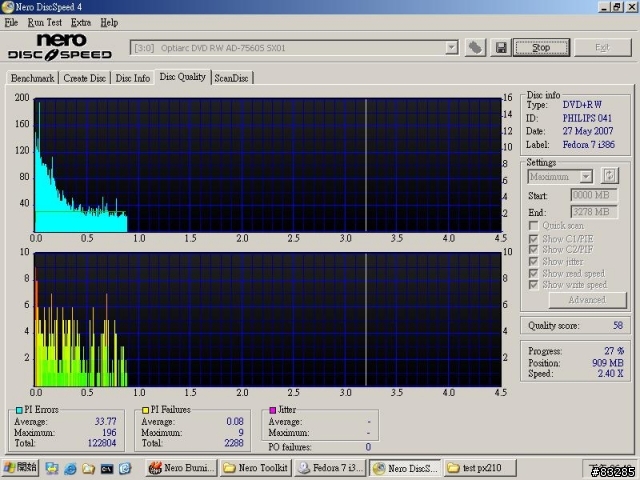Open the Start button on taskbar
Image resolution: width=640 pixels, height=480 pixels.
[20, 467]
